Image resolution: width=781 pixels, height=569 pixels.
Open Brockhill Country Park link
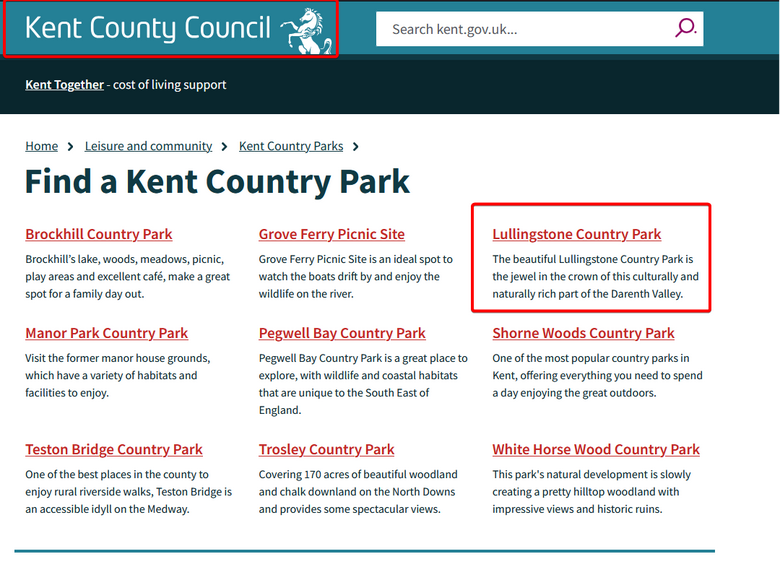[99, 234]
